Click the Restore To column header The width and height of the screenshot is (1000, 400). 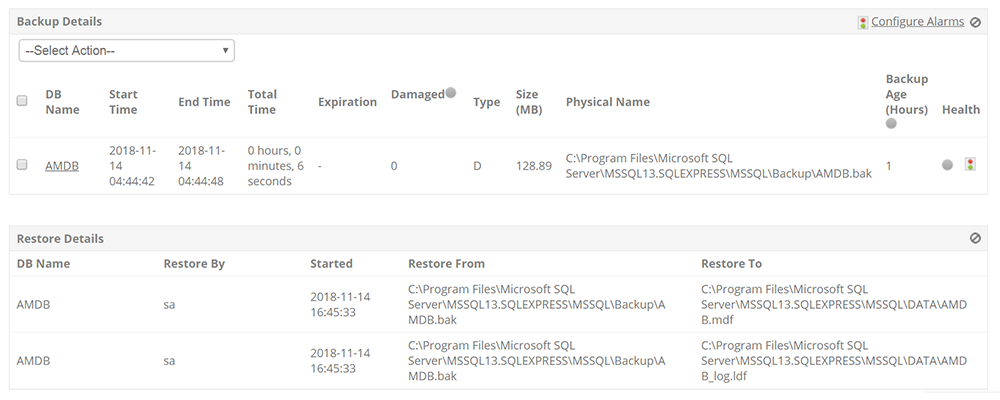[x=731, y=264]
